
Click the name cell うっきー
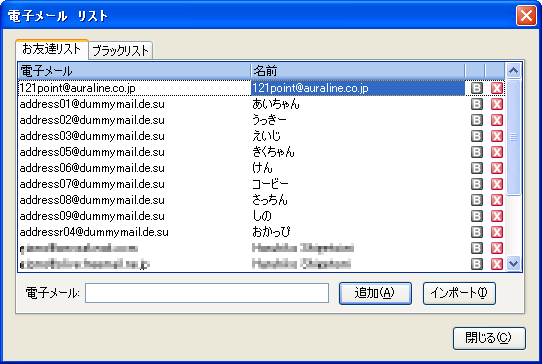pyautogui.click(x=270, y=120)
